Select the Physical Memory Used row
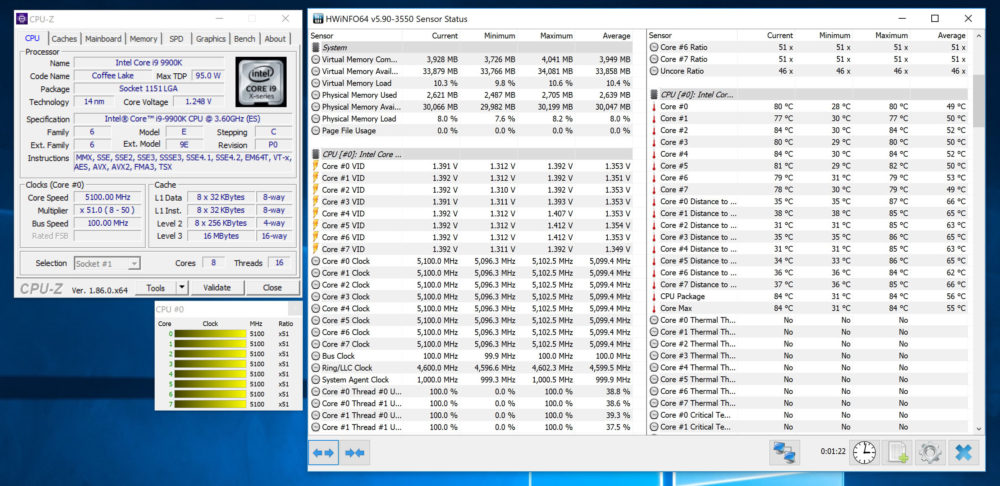This screenshot has width=1000, height=486. coord(471,95)
